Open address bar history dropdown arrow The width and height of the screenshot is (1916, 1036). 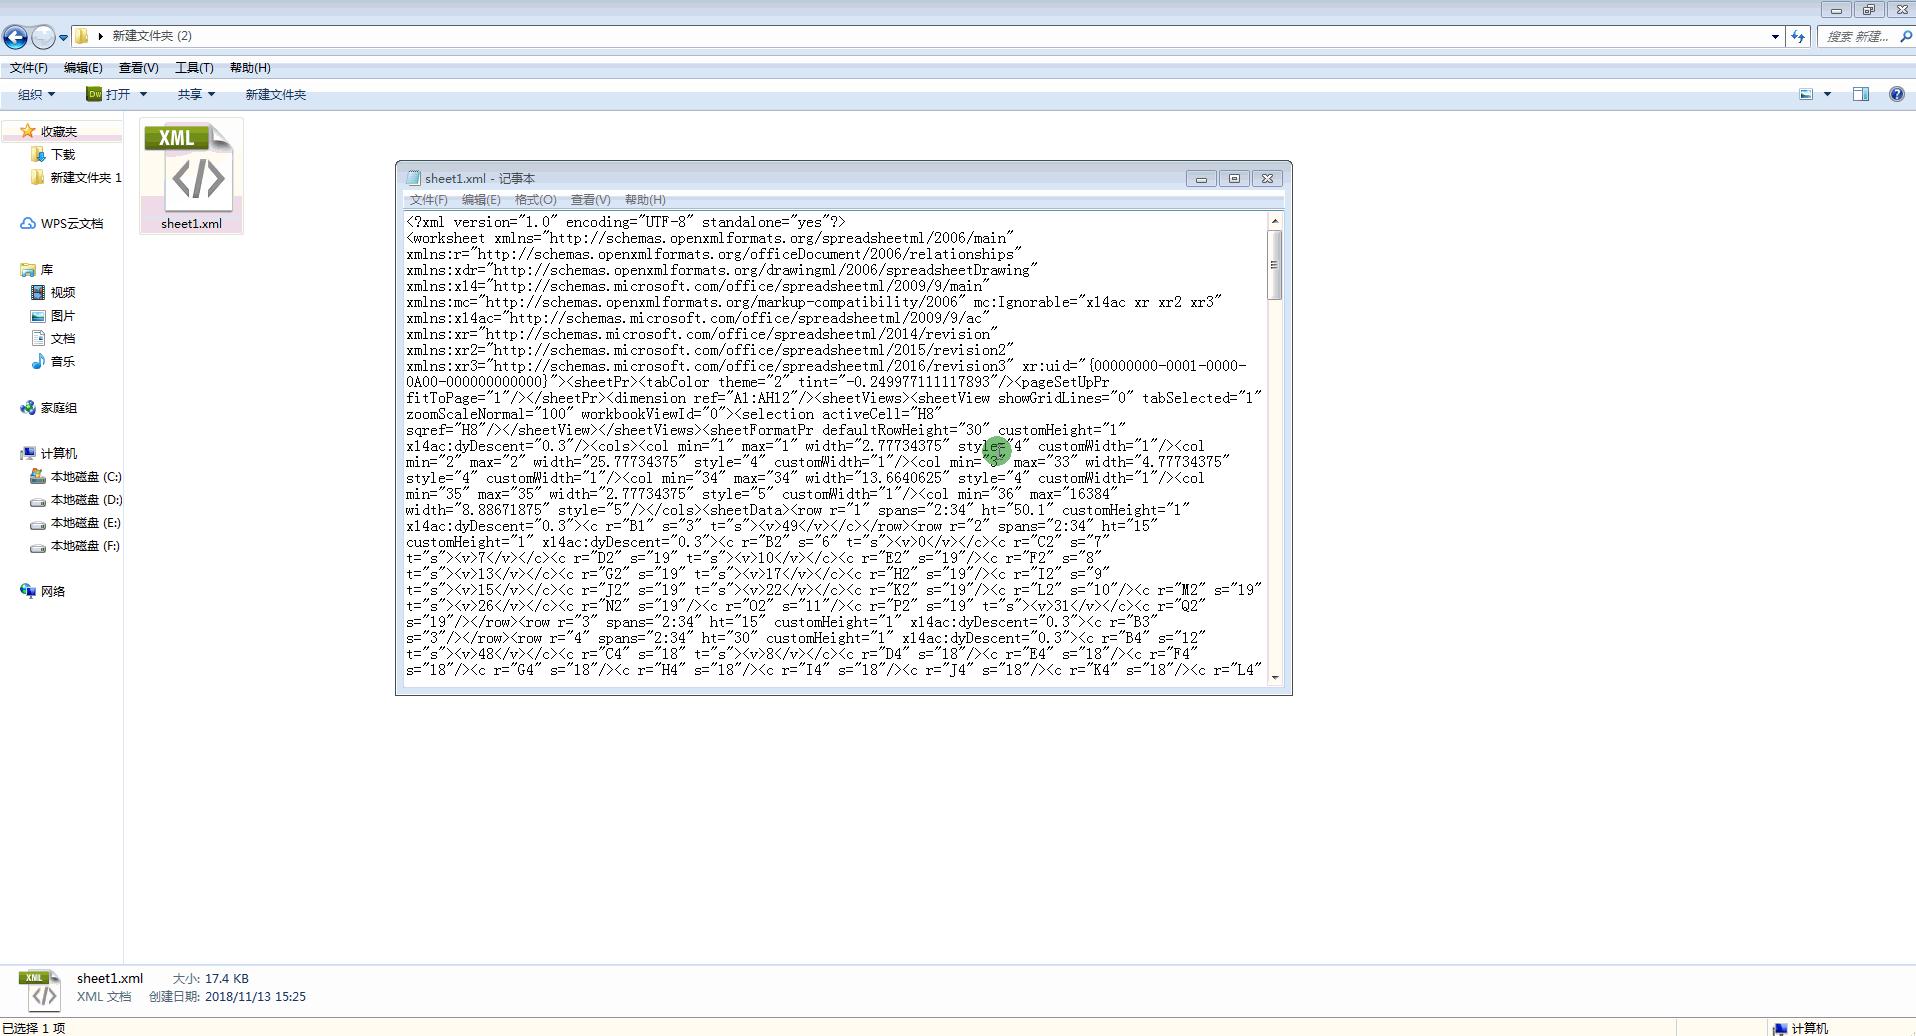(1775, 37)
